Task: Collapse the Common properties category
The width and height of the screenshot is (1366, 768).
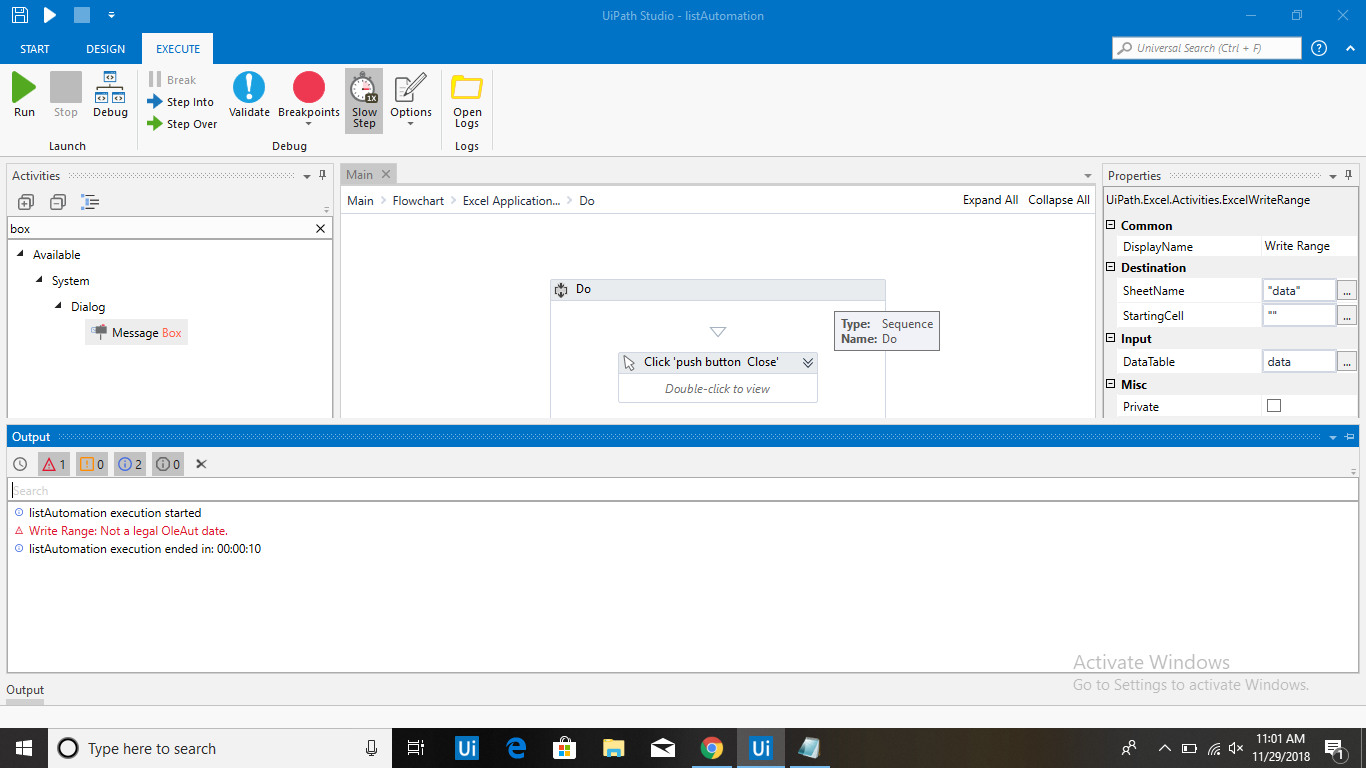Action: (x=1111, y=226)
